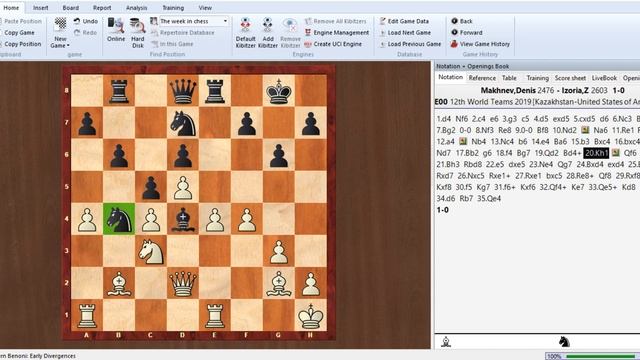Click Copy Position

coord(21,44)
